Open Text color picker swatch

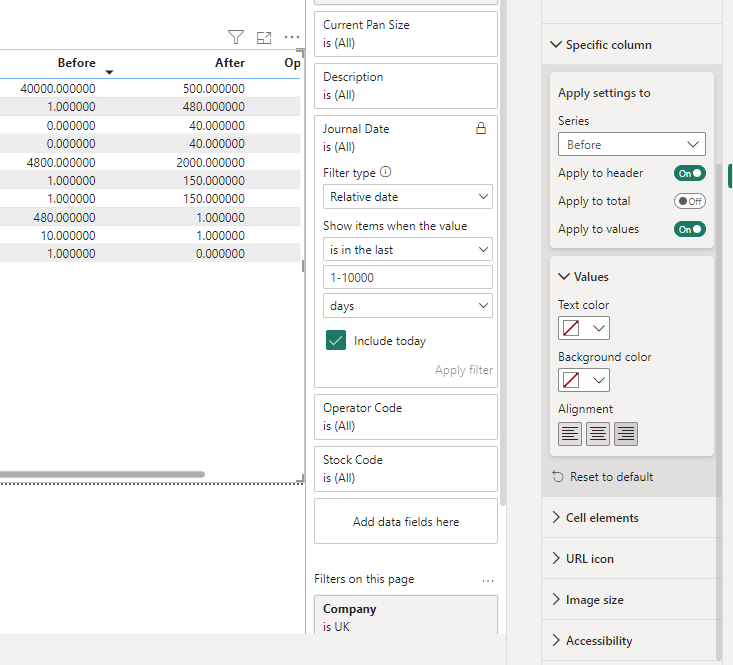[x=584, y=328]
